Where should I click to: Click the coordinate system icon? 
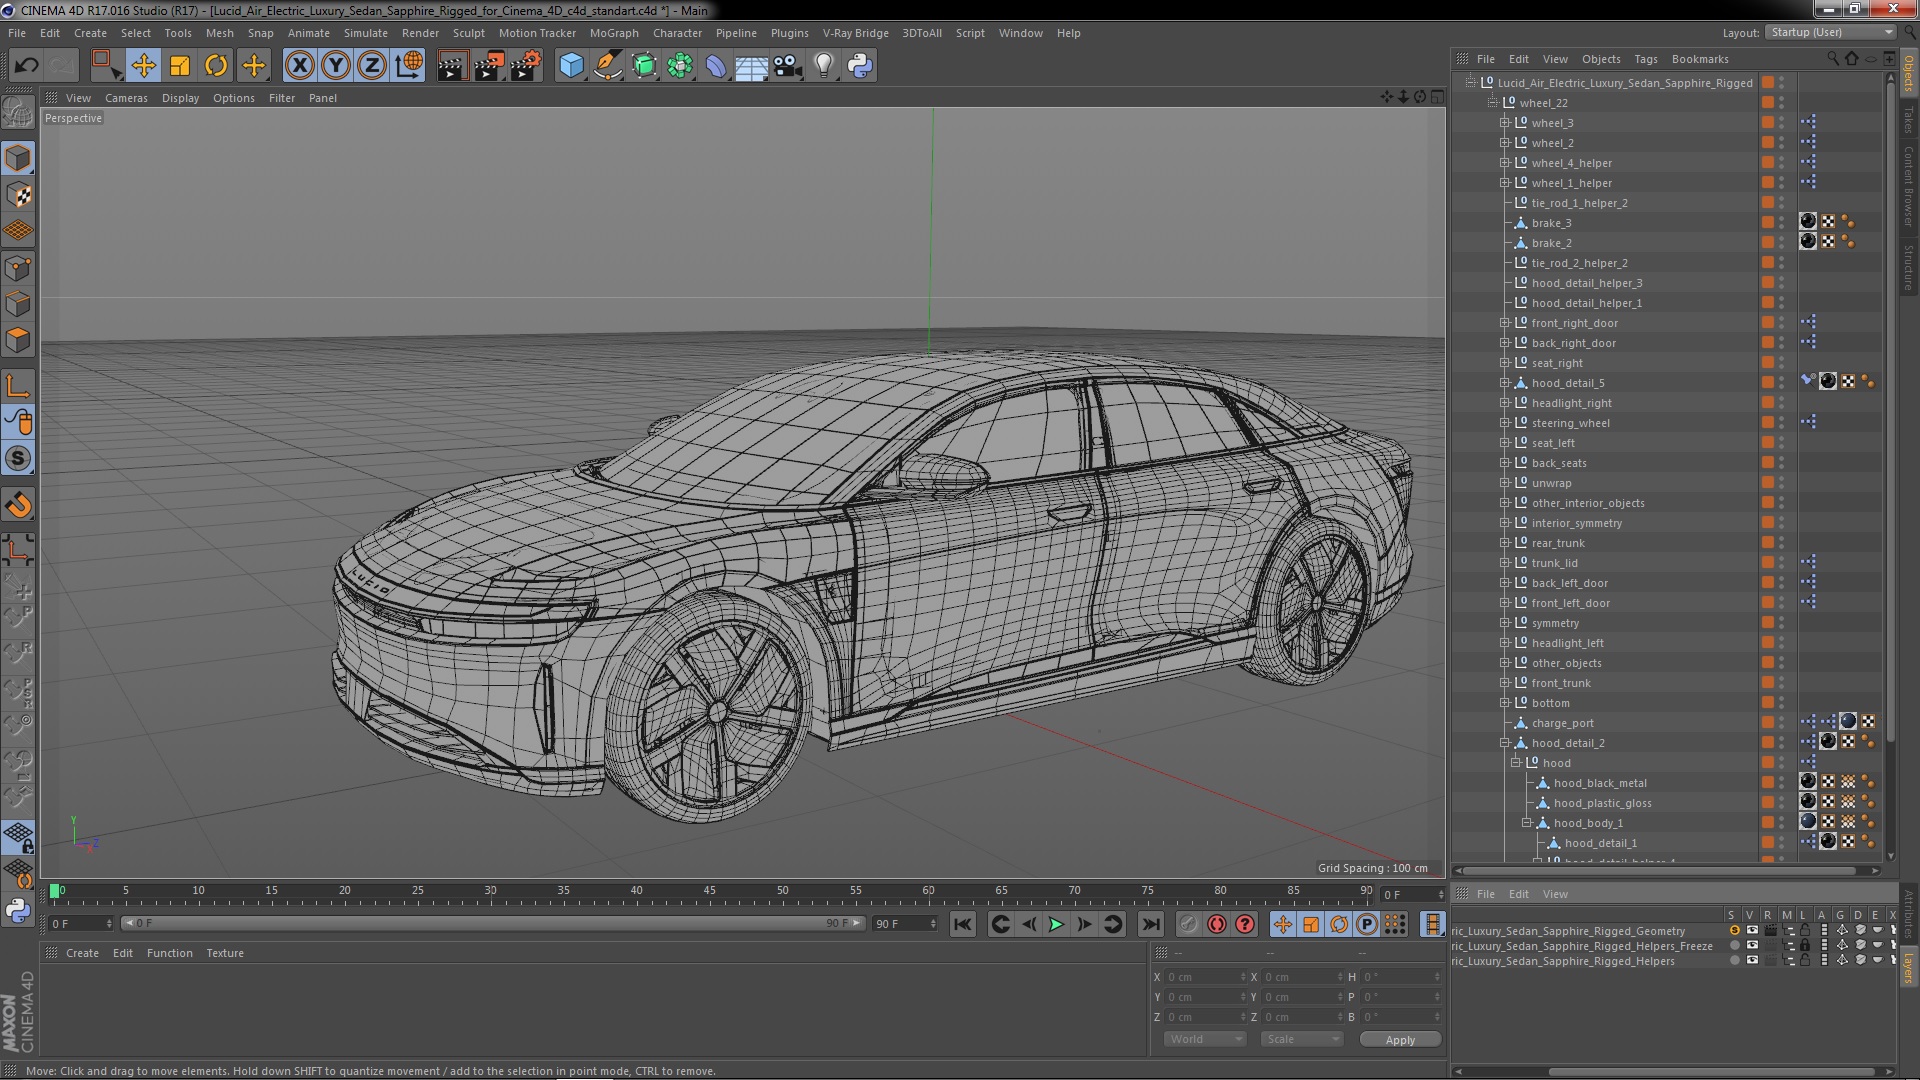(x=408, y=66)
